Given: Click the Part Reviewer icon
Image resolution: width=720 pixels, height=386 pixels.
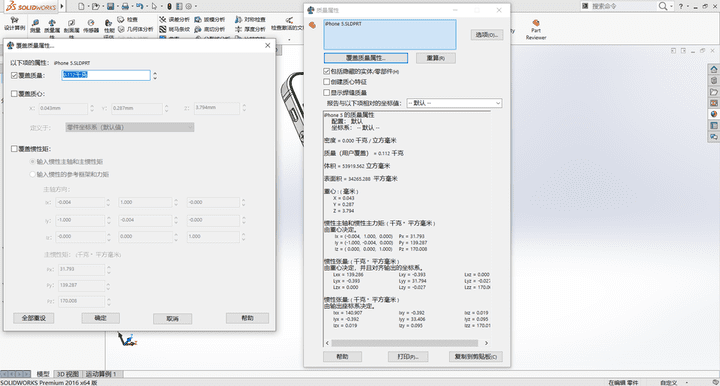Looking at the screenshot, I should (536, 29).
